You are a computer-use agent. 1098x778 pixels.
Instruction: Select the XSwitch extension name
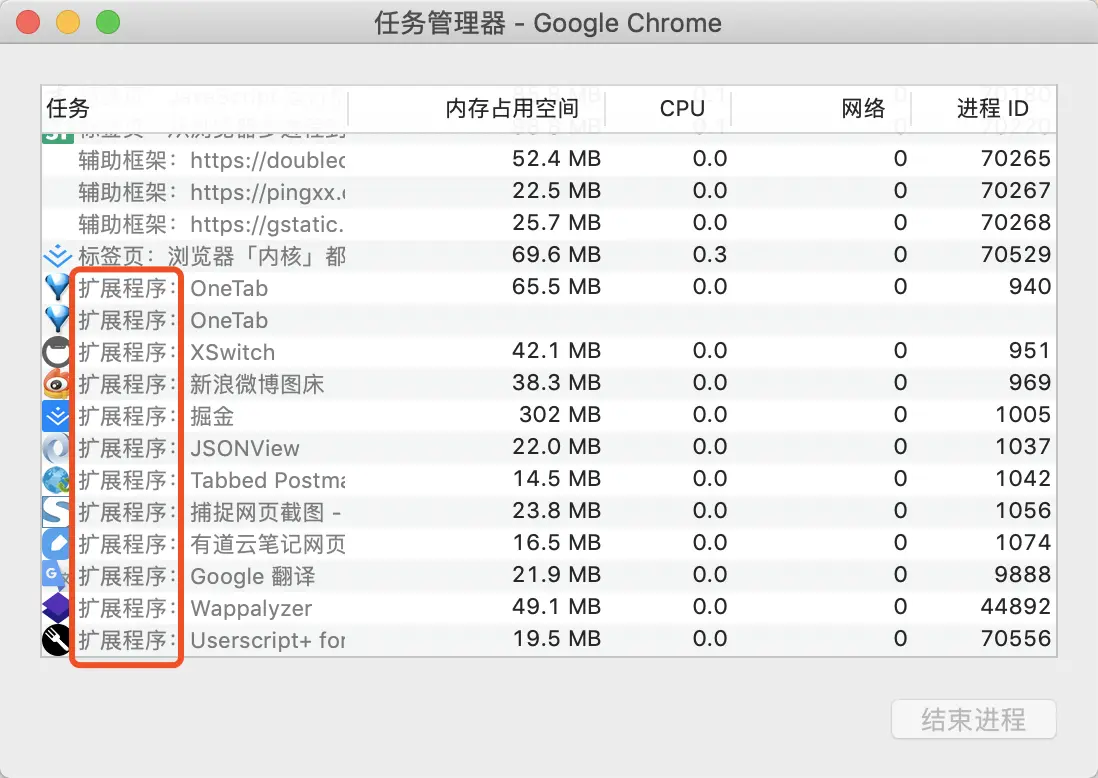(232, 352)
